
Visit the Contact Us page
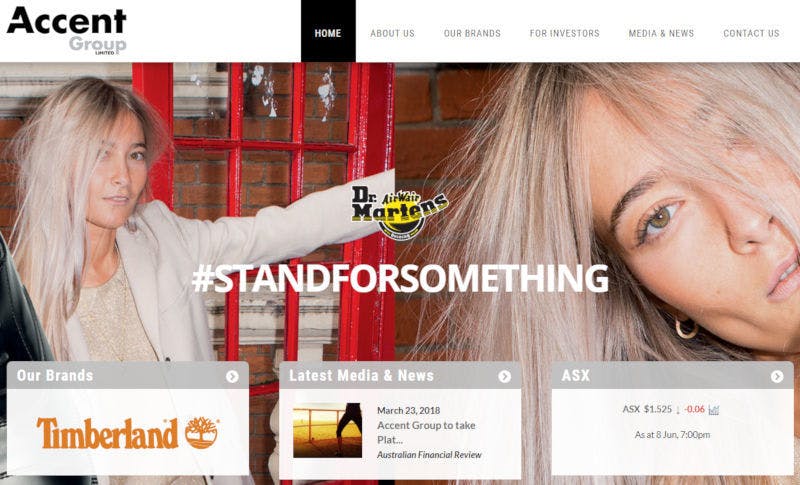click(x=752, y=33)
